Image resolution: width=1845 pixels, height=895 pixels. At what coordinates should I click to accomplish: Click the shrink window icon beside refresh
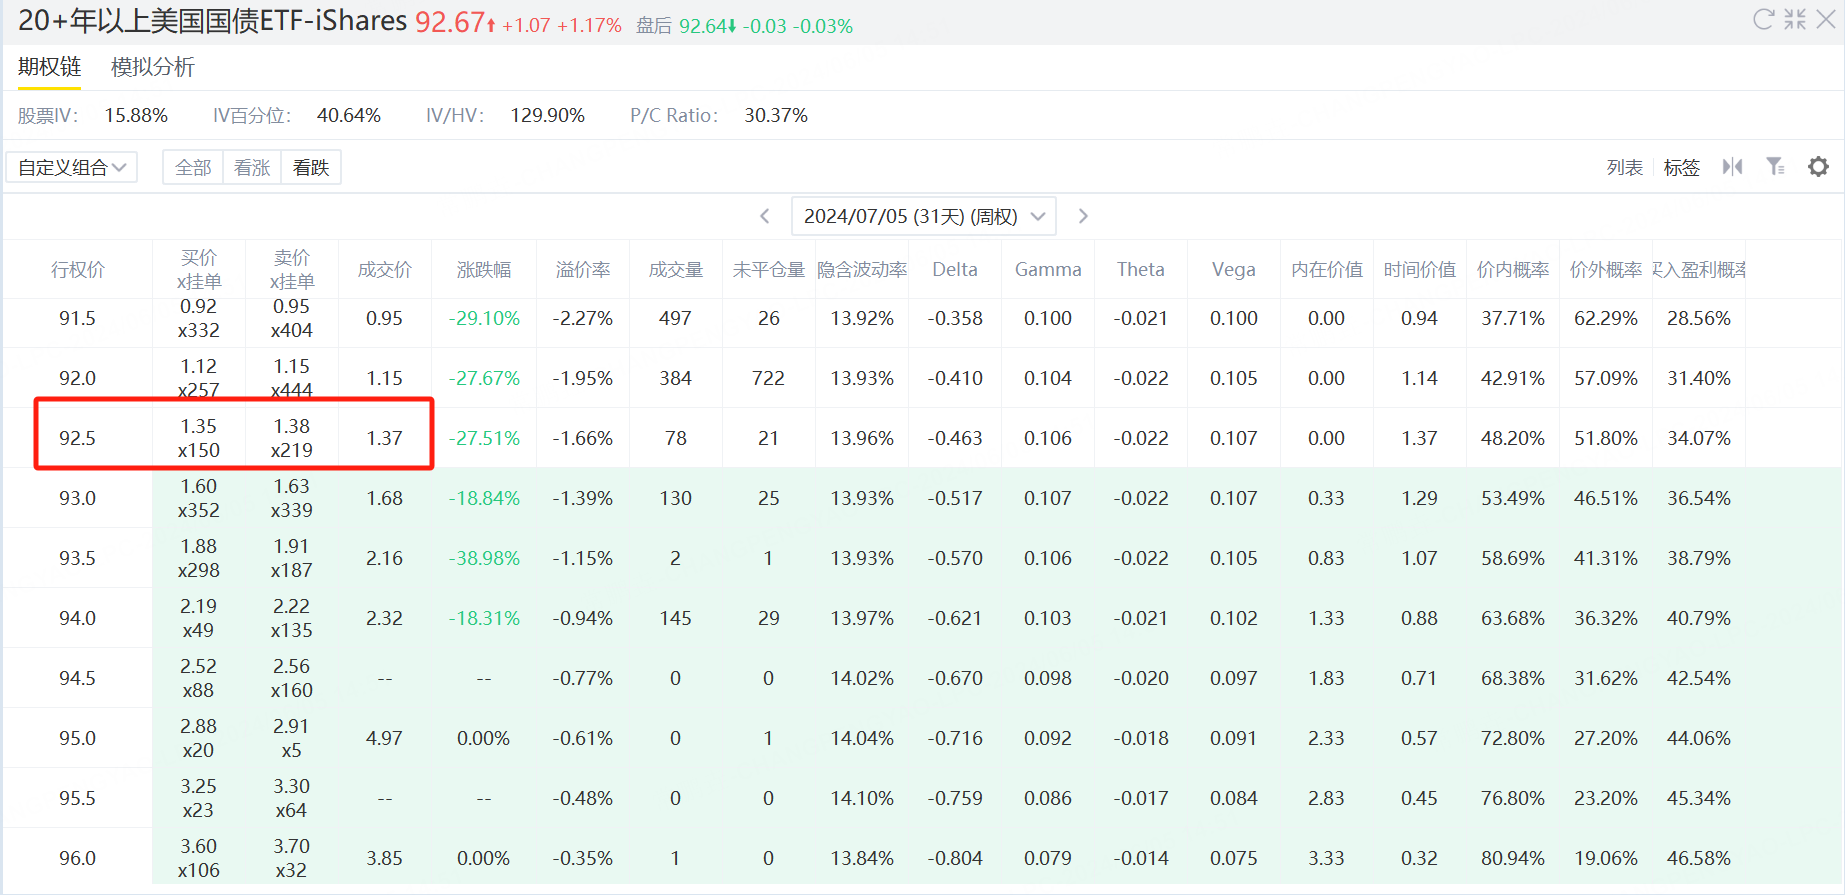coord(1795,19)
